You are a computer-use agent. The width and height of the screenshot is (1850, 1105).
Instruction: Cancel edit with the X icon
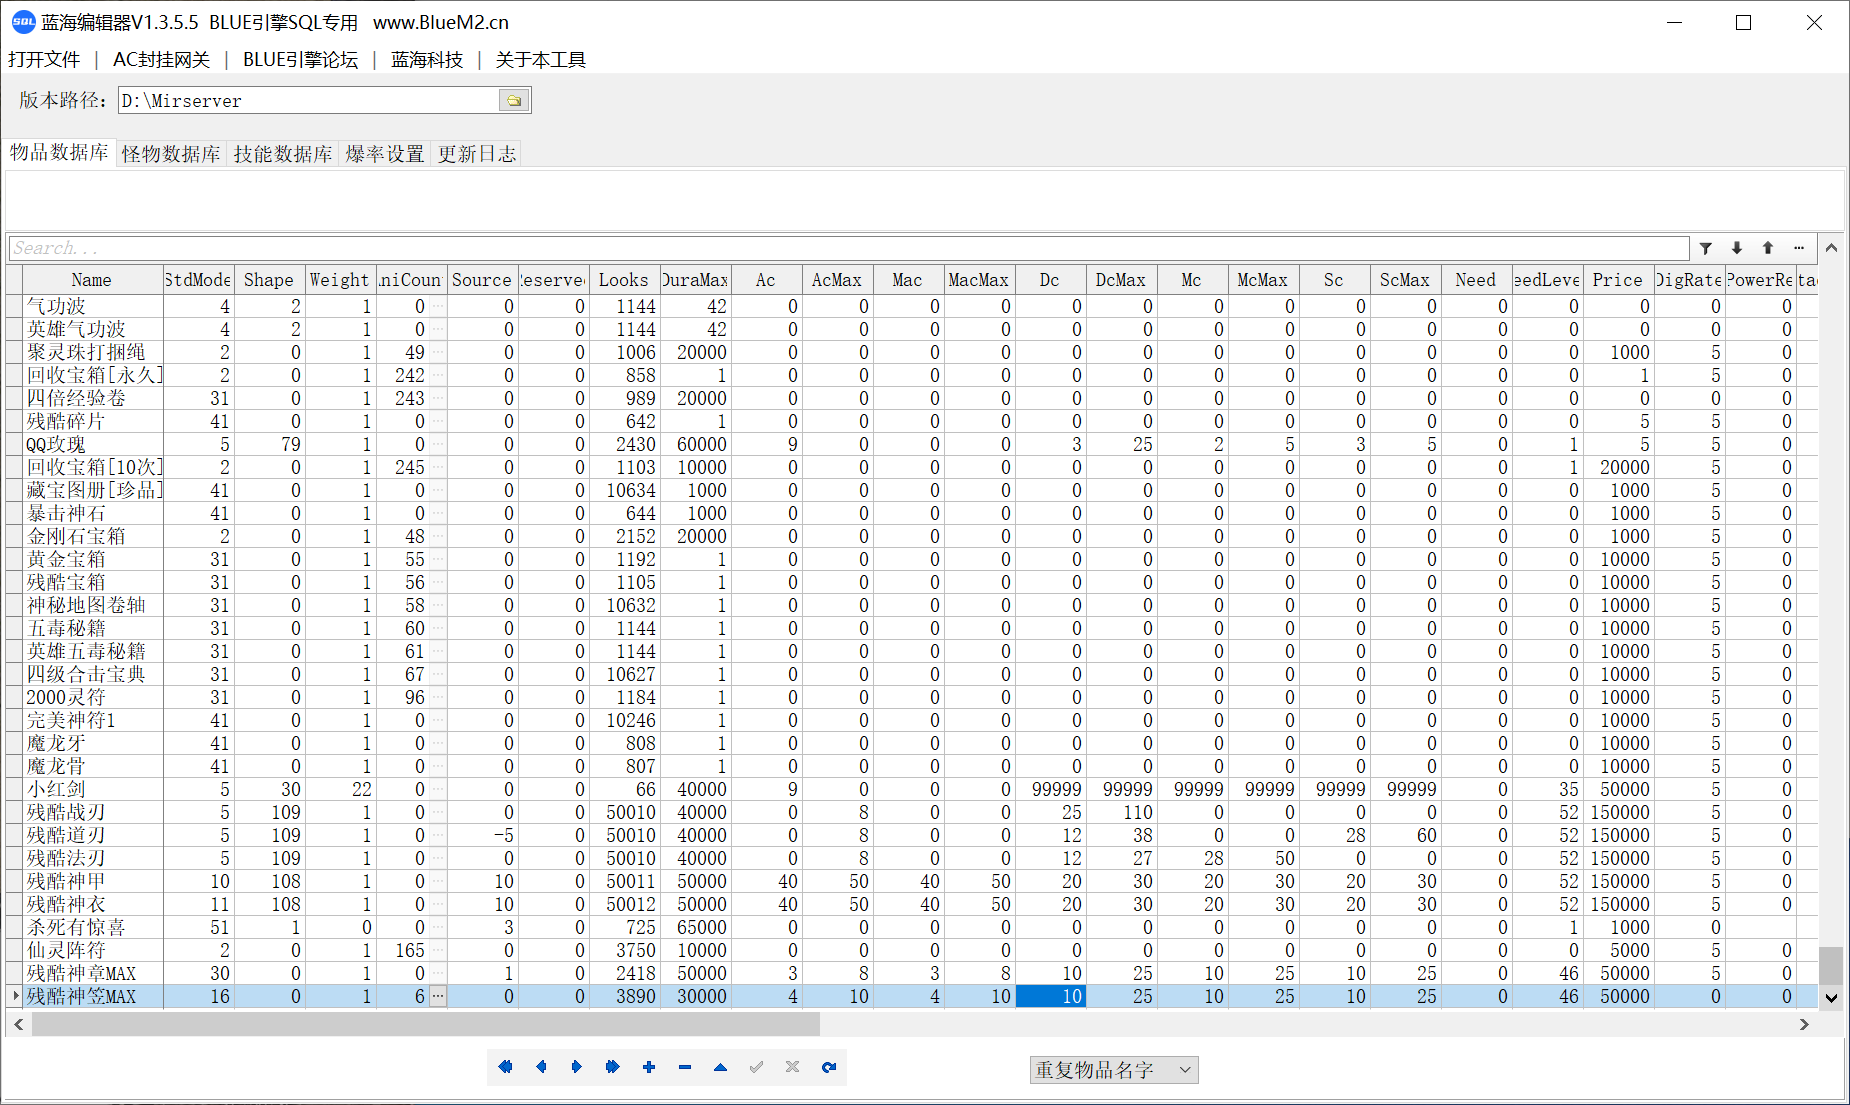[x=793, y=1067]
